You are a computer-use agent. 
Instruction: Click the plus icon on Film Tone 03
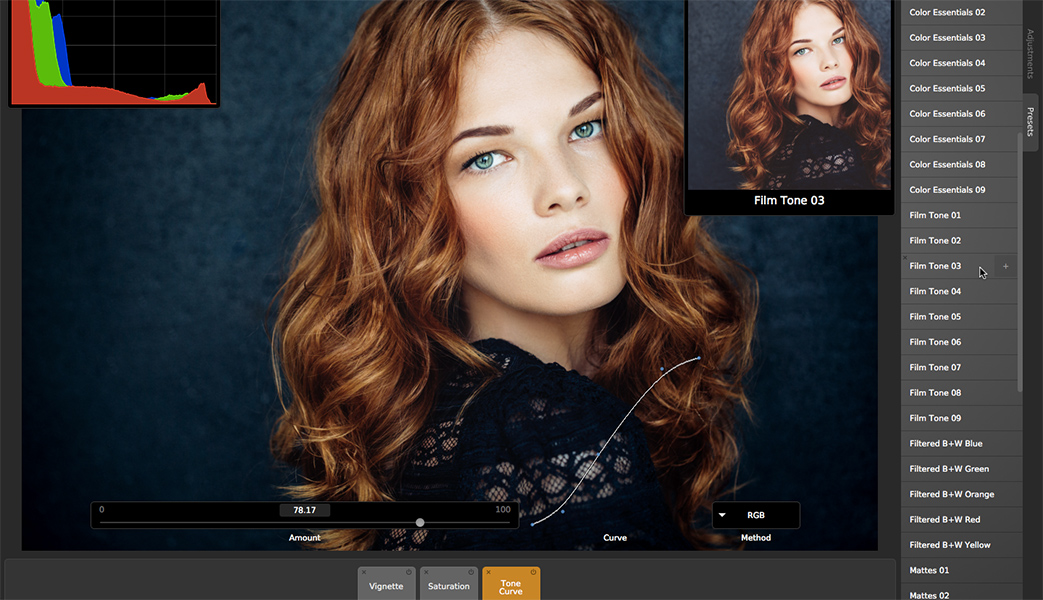[1005, 267]
